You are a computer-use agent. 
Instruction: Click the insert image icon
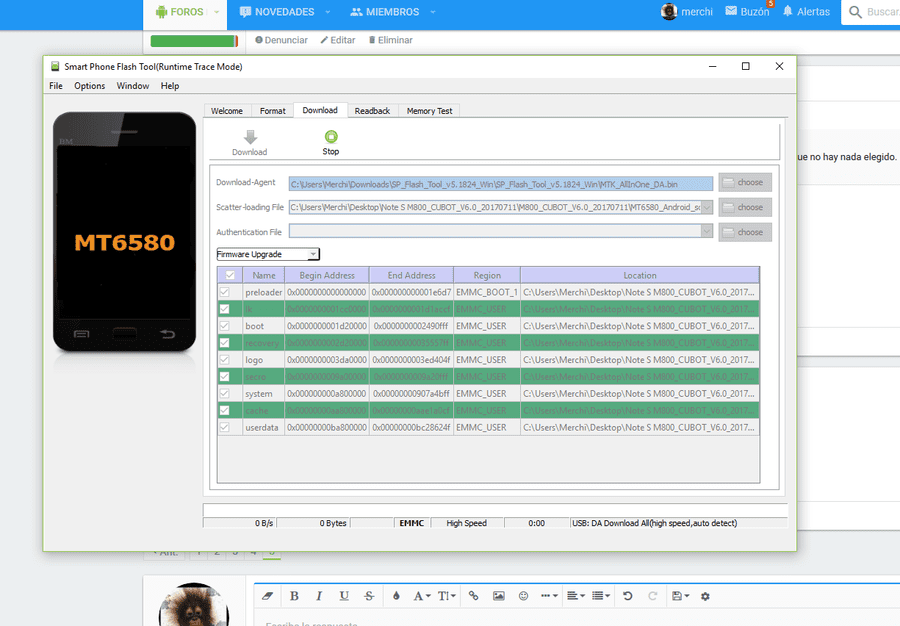click(499, 596)
